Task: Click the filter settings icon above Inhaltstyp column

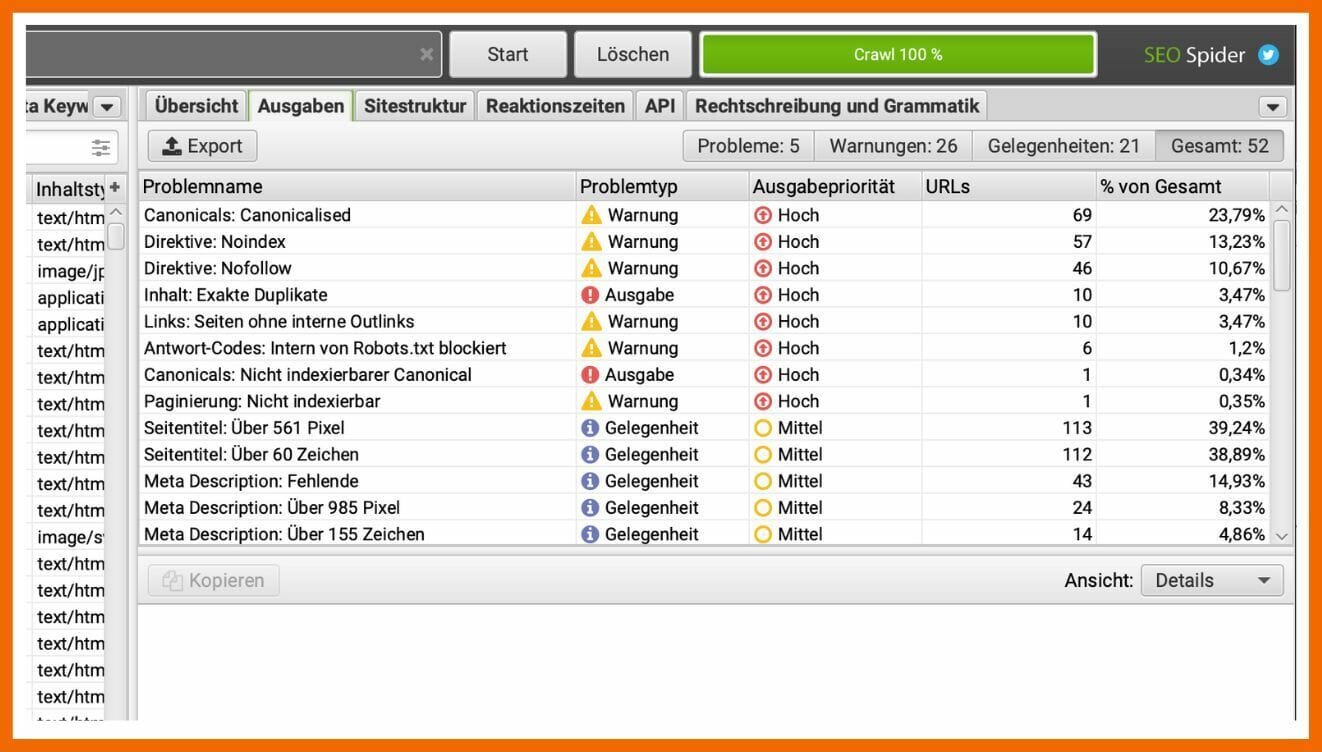Action: pos(100,146)
